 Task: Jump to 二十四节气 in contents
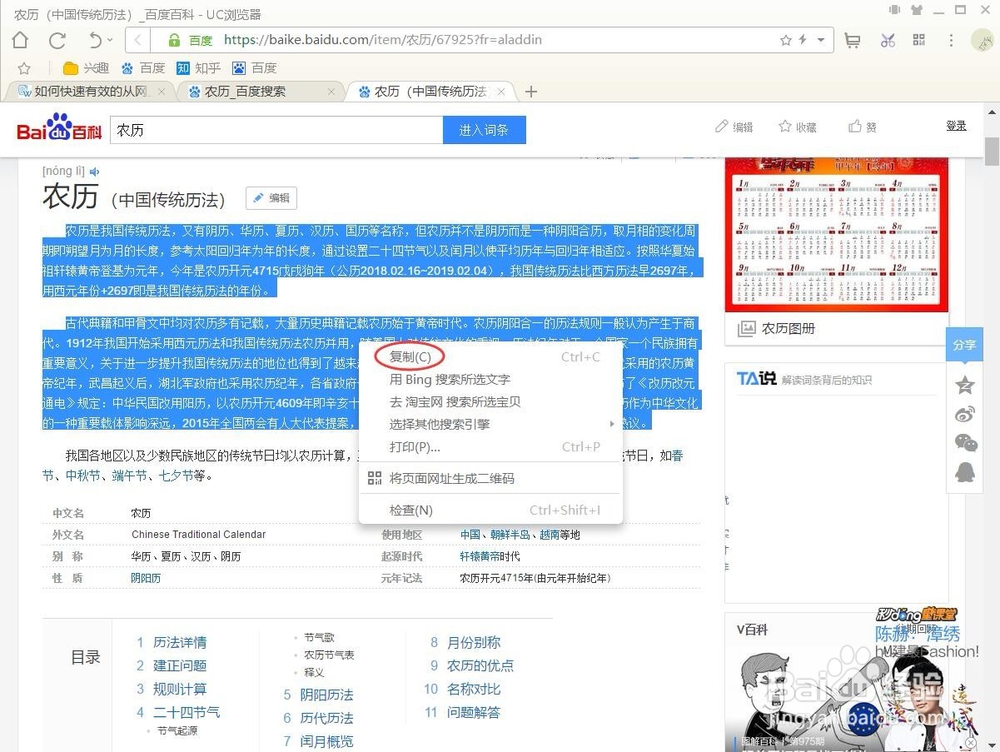(x=187, y=712)
